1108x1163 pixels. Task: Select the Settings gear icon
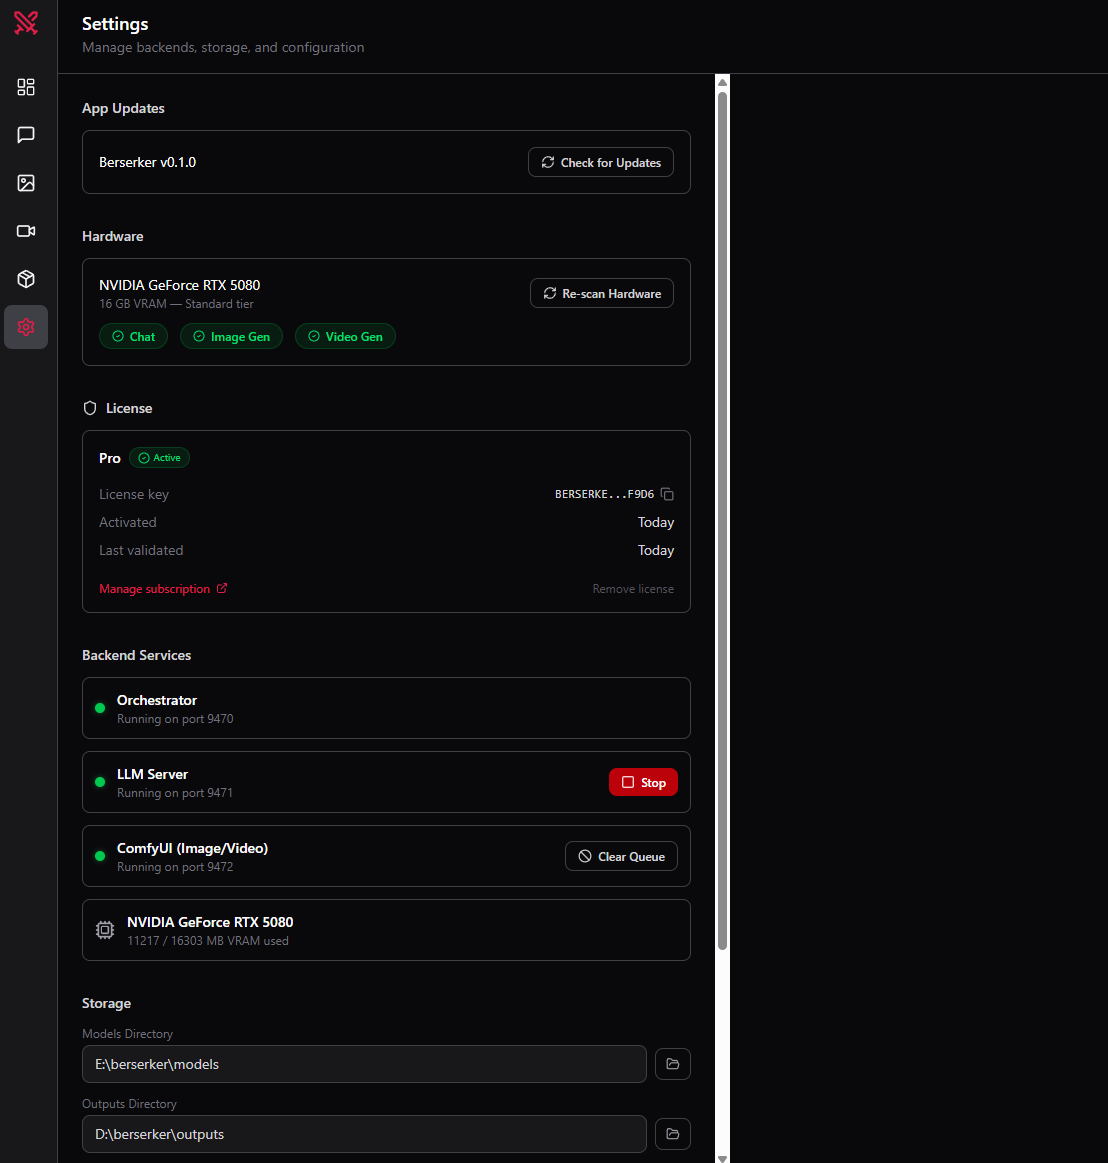click(26, 327)
